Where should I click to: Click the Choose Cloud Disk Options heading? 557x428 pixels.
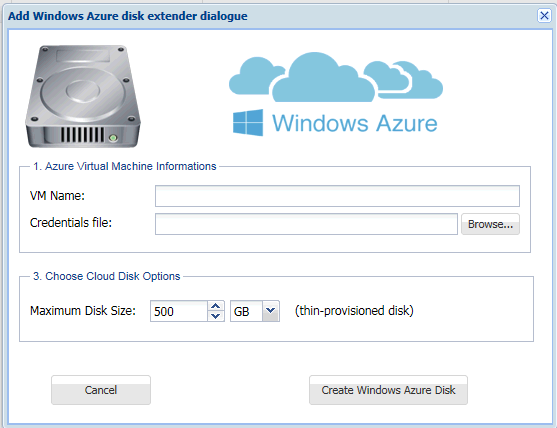coord(107,276)
